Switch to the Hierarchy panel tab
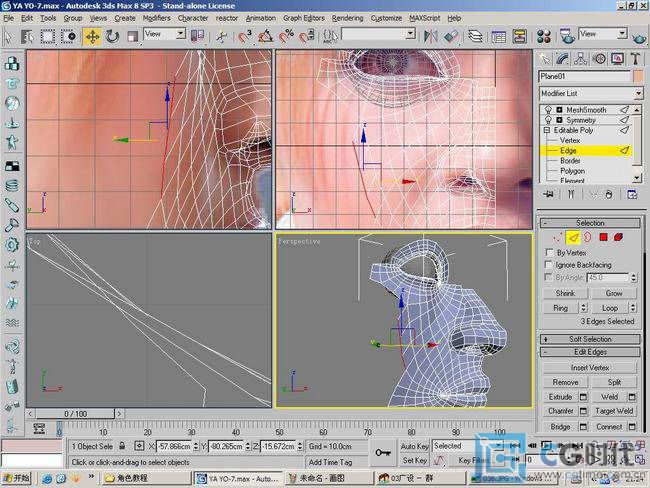This screenshot has height=488, width=650. tap(581, 59)
